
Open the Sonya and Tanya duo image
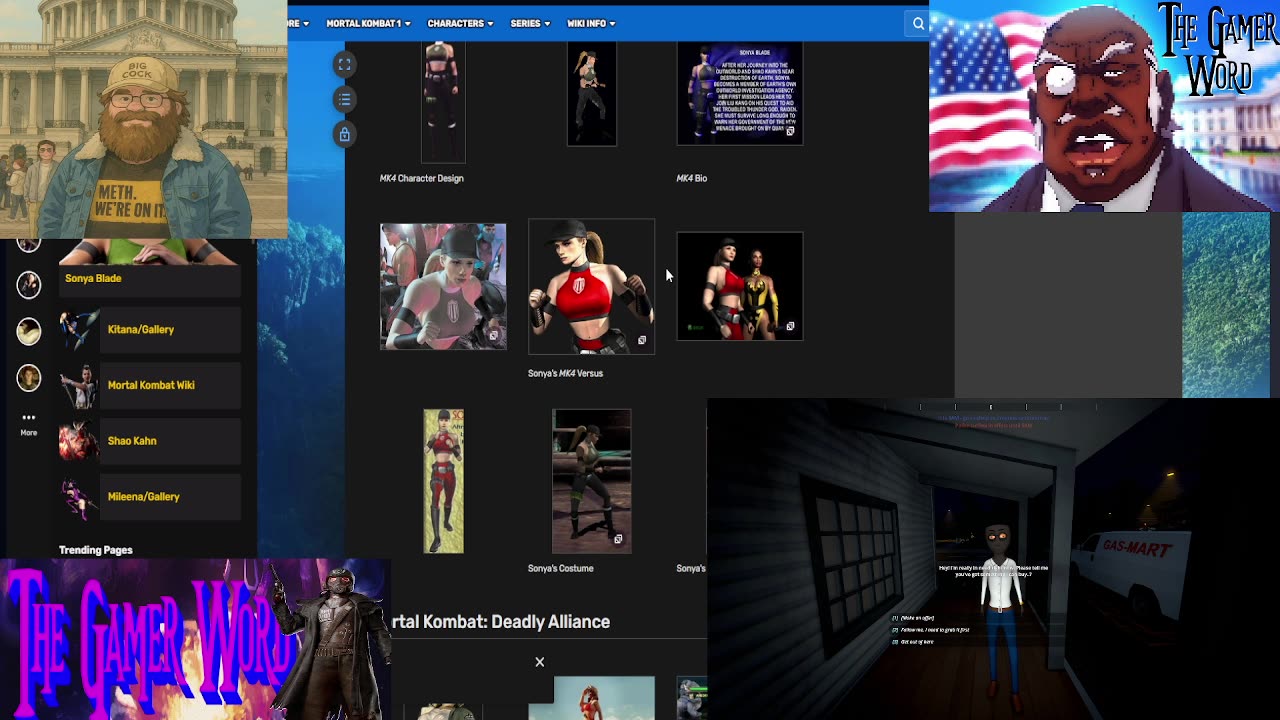click(740, 286)
